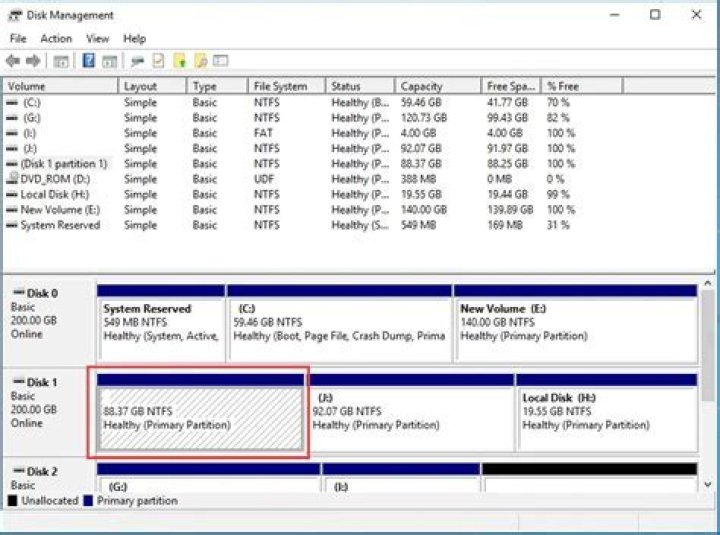Select the (C:) partition block on Disk 0
The width and height of the screenshot is (720, 535).
click(x=338, y=323)
